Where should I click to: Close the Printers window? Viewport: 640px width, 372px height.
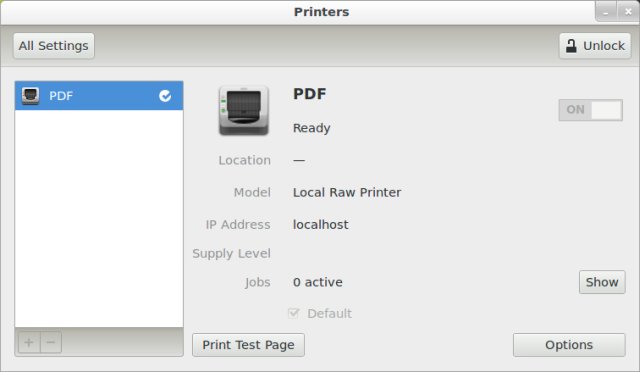628,11
